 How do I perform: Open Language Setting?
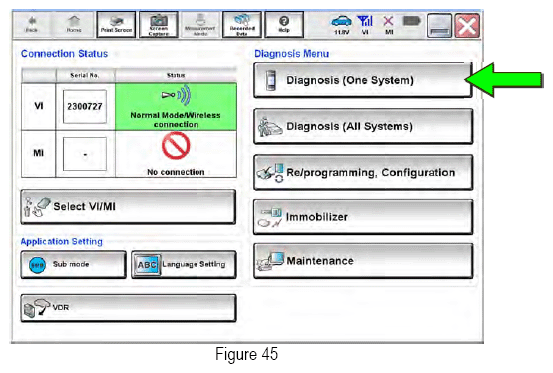click(184, 264)
